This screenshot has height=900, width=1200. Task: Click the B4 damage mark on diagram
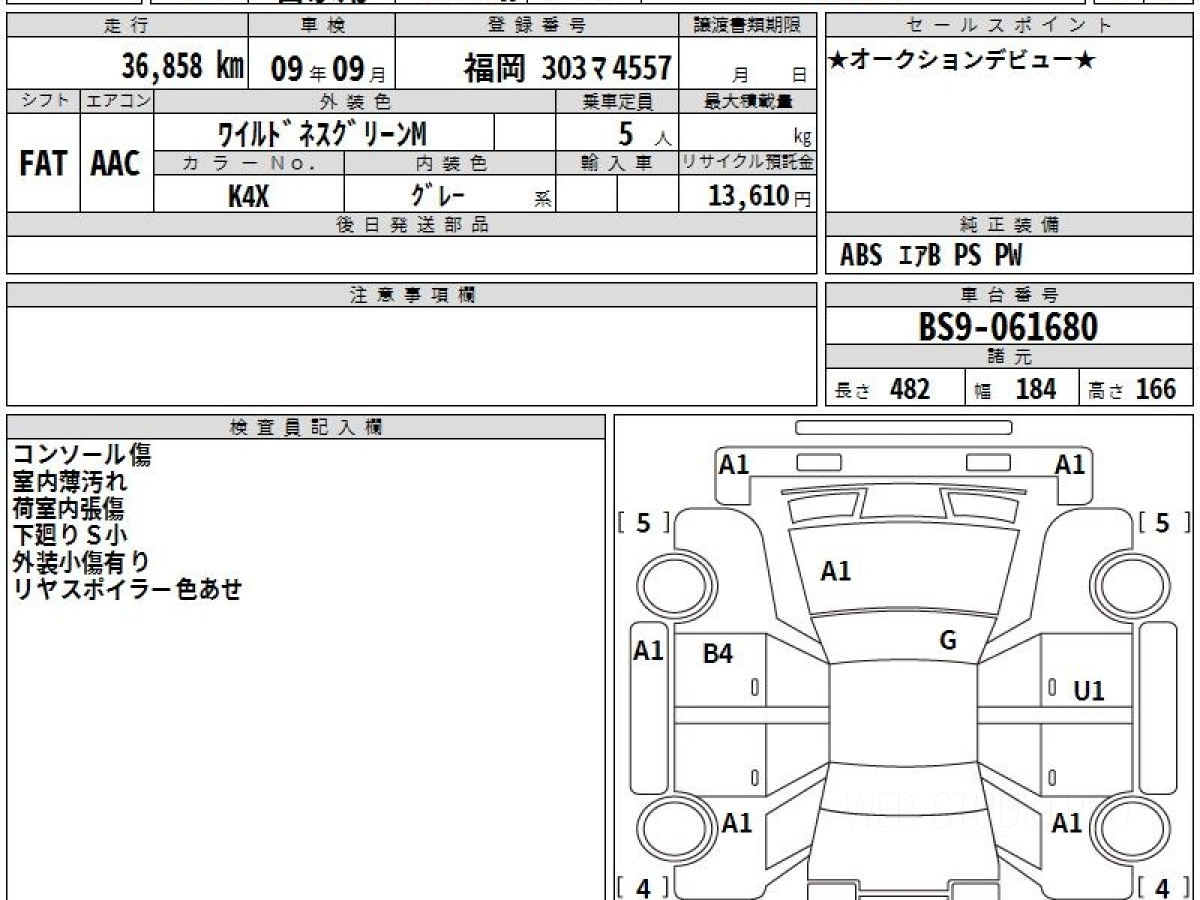[x=718, y=654]
